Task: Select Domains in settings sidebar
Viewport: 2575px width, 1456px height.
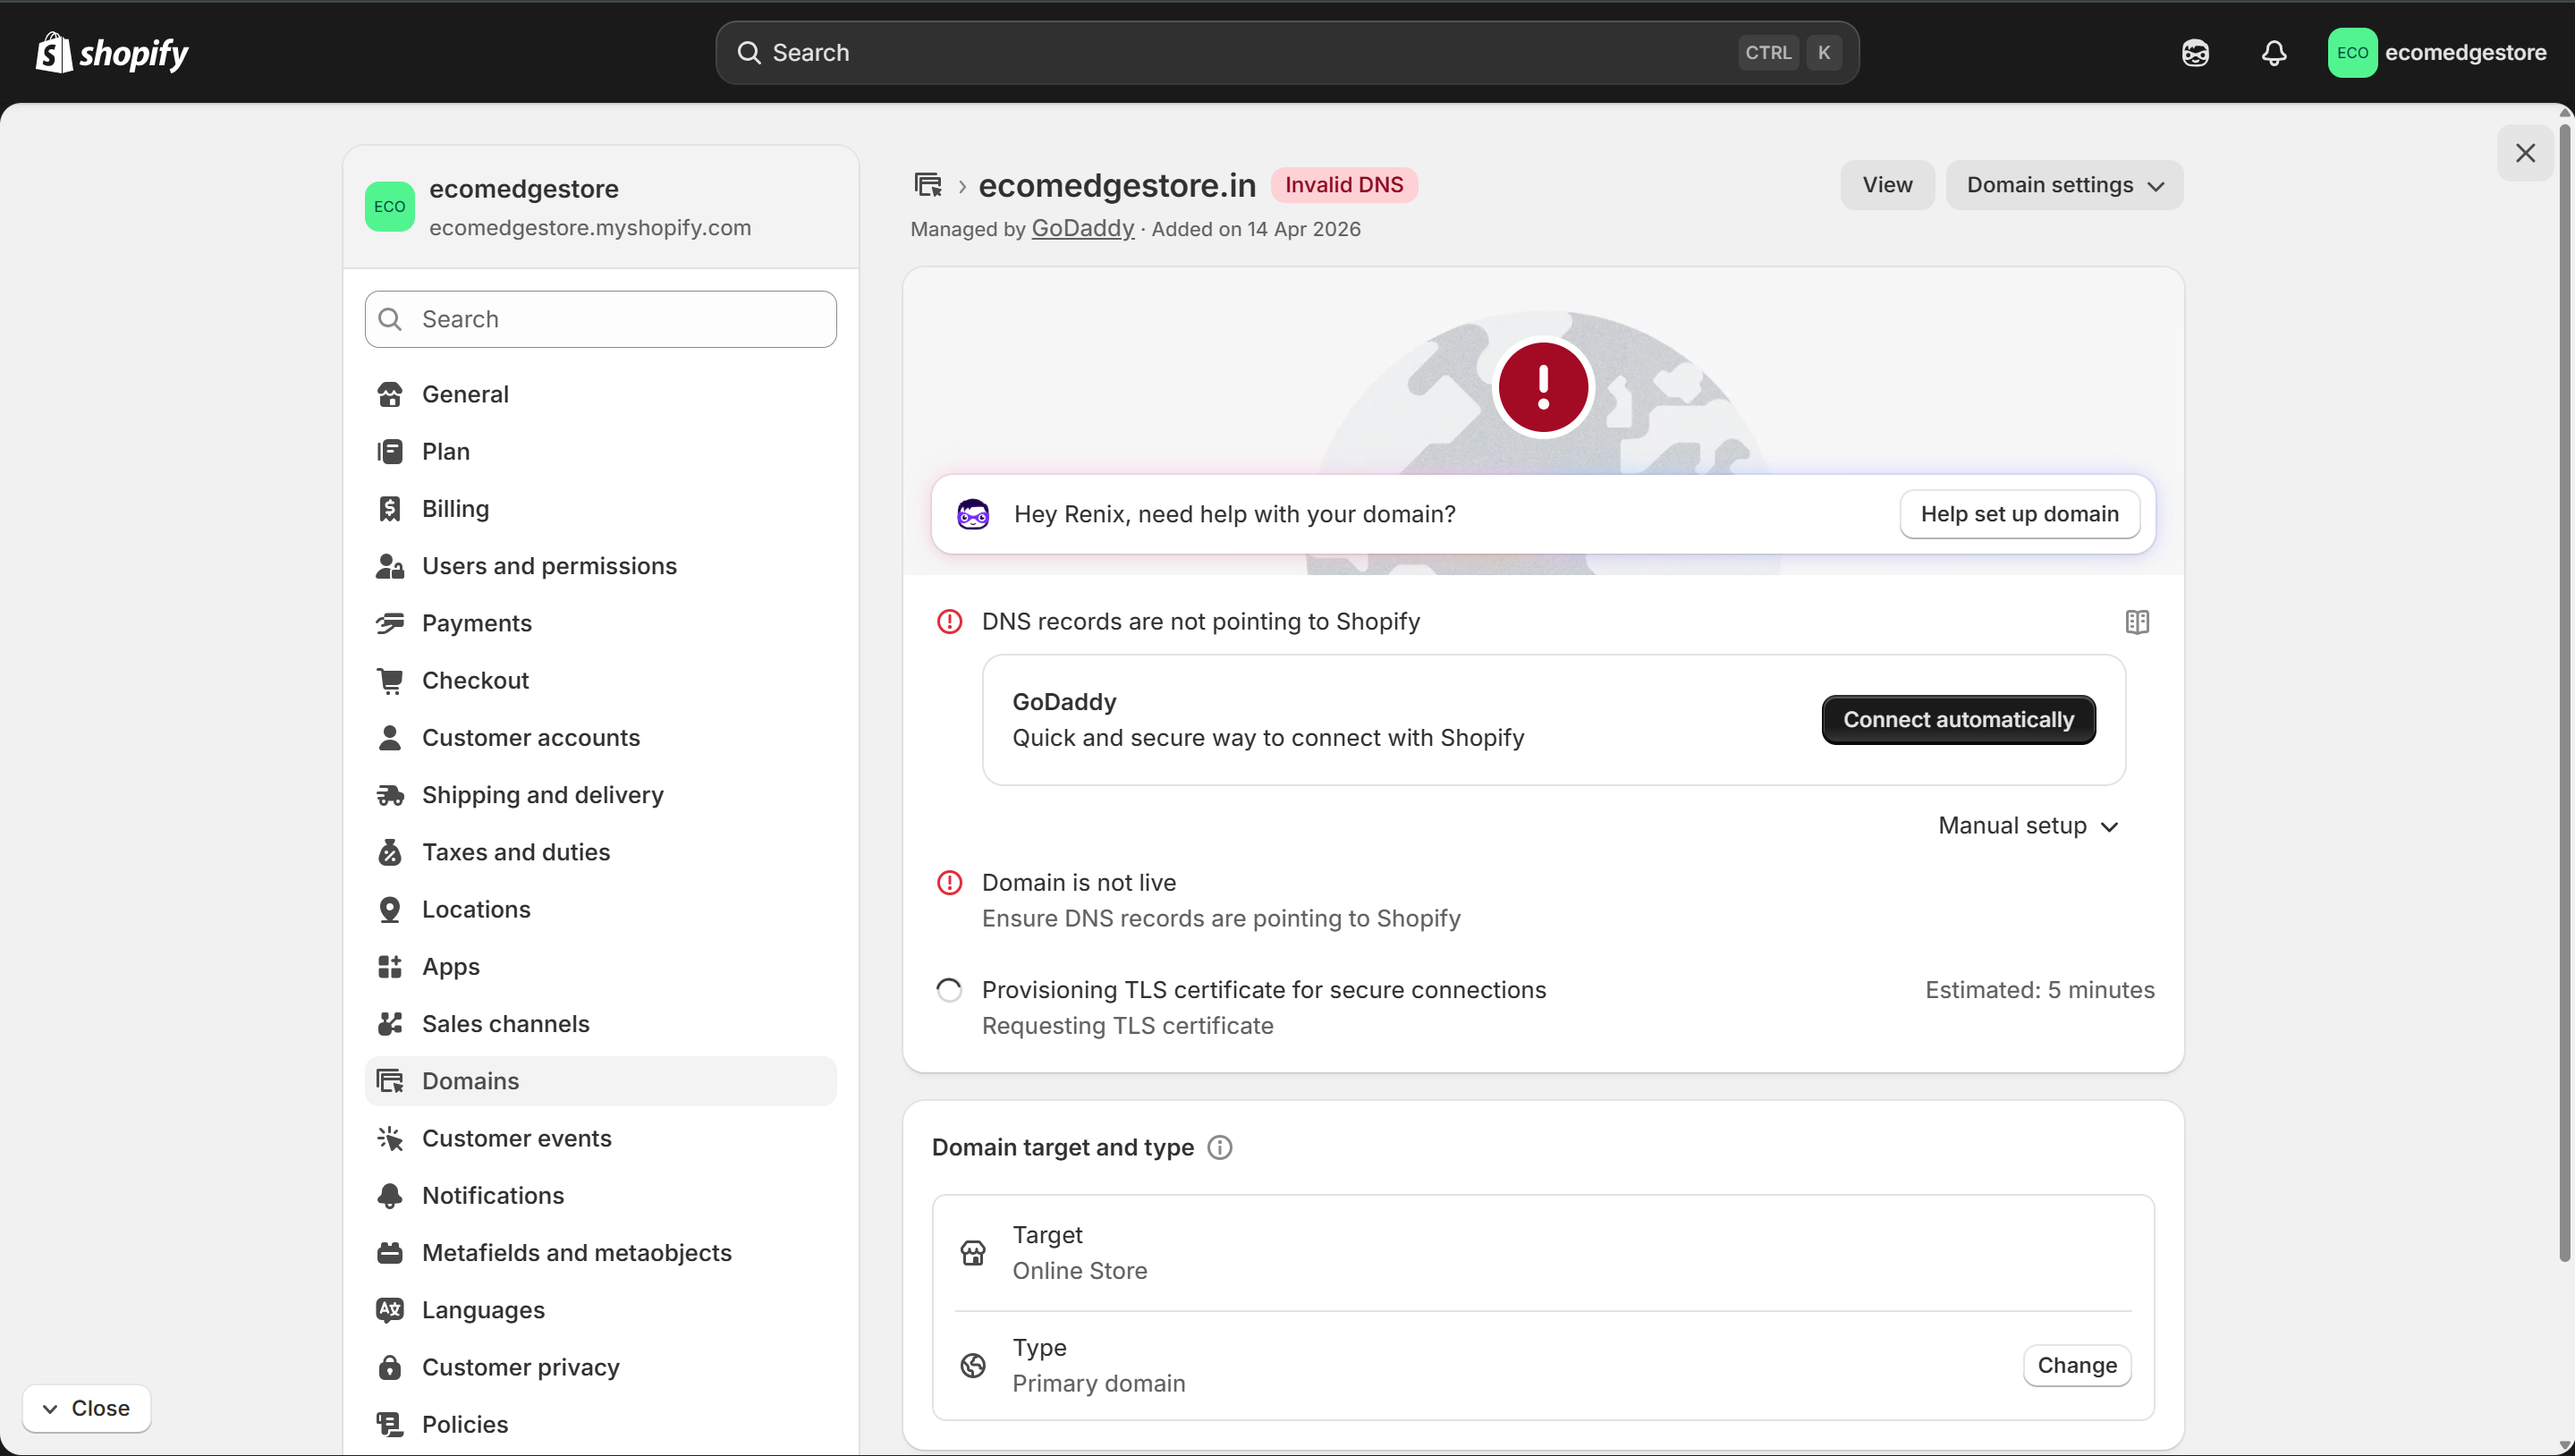Action: pyautogui.click(x=600, y=1081)
